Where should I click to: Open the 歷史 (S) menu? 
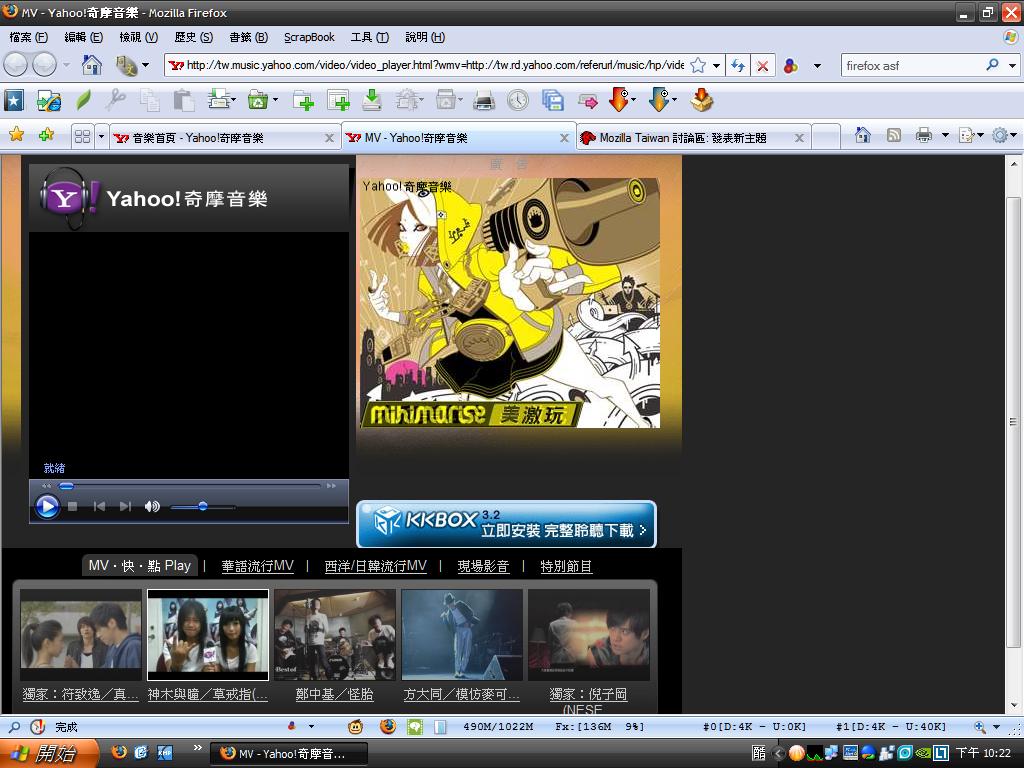[193, 37]
